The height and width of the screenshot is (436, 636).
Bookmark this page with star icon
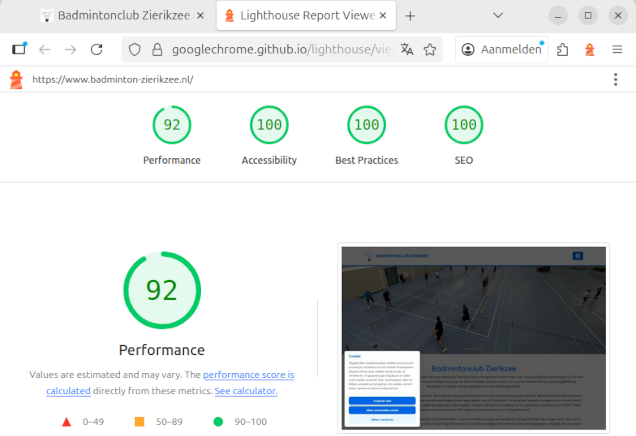(x=430, y=49)
